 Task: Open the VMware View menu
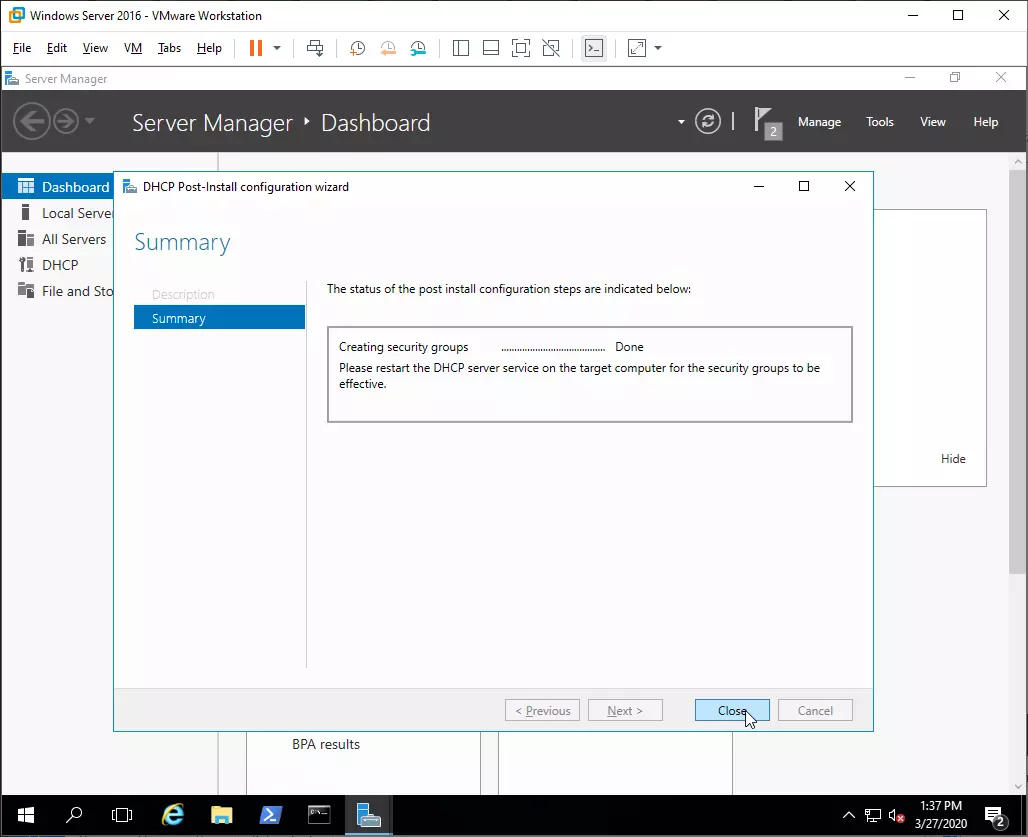click(95, 48)
